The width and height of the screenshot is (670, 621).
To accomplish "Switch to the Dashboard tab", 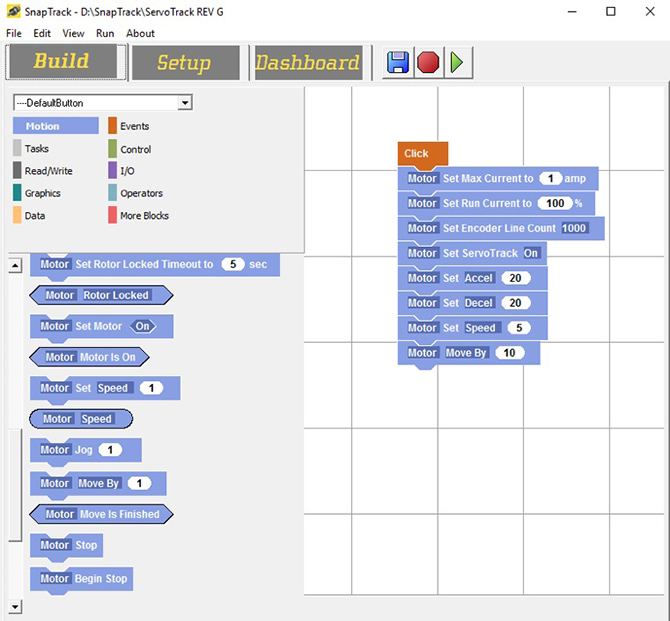I will tap(308, 63).
